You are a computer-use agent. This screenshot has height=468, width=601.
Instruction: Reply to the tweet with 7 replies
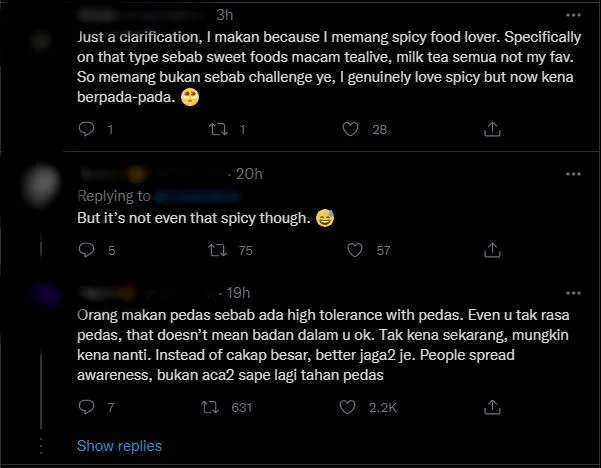click(x=86, y=407)
